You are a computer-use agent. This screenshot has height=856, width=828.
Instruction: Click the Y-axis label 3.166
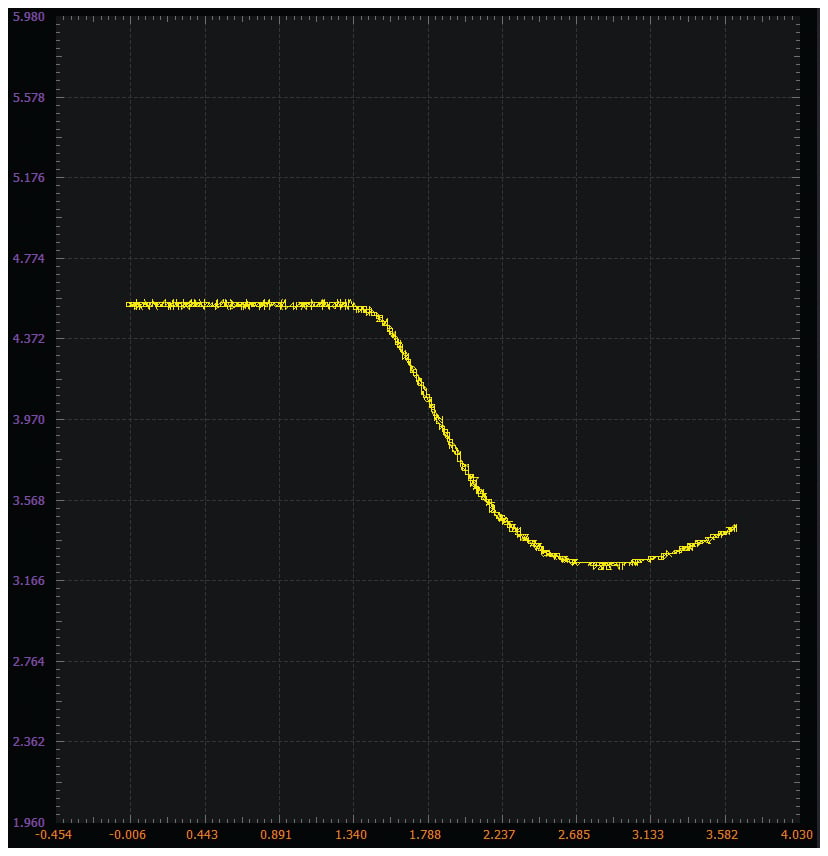29,580
